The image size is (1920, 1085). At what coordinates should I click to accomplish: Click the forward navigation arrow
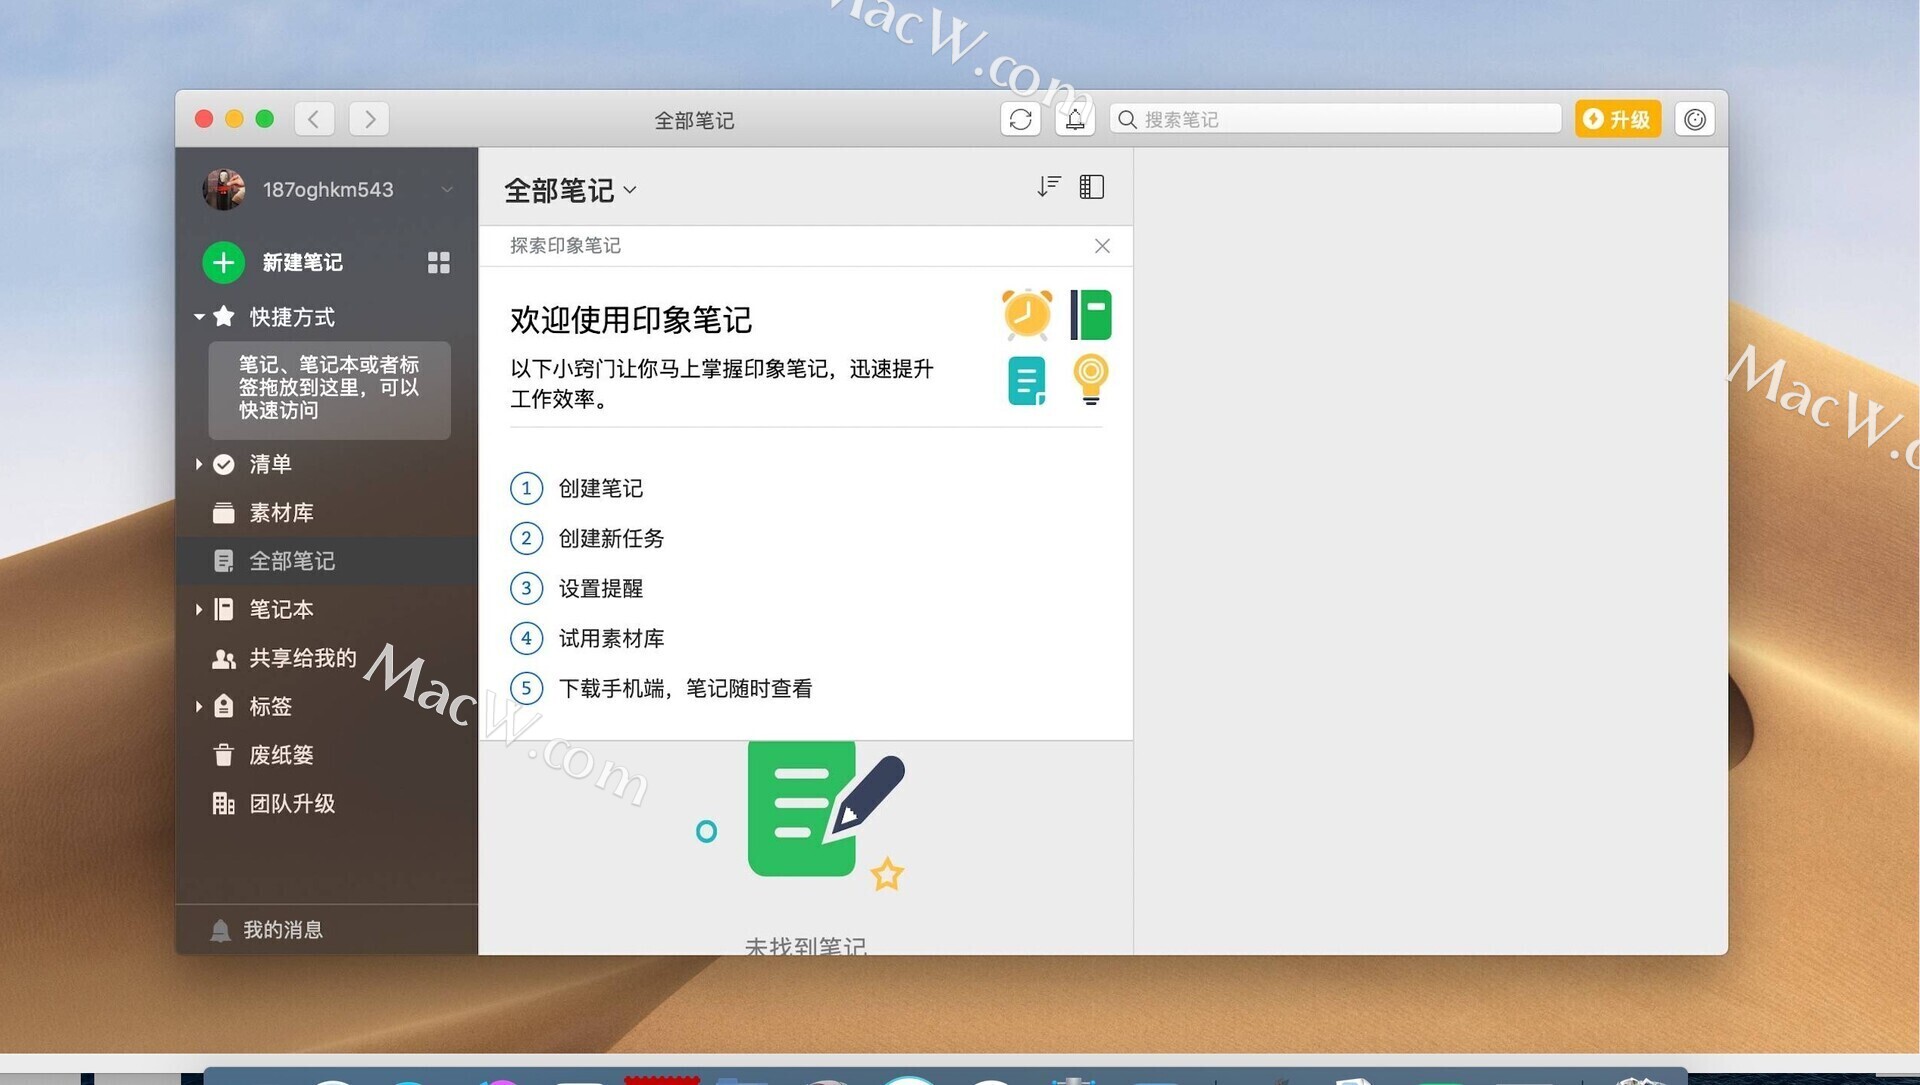tap(369, 119)
